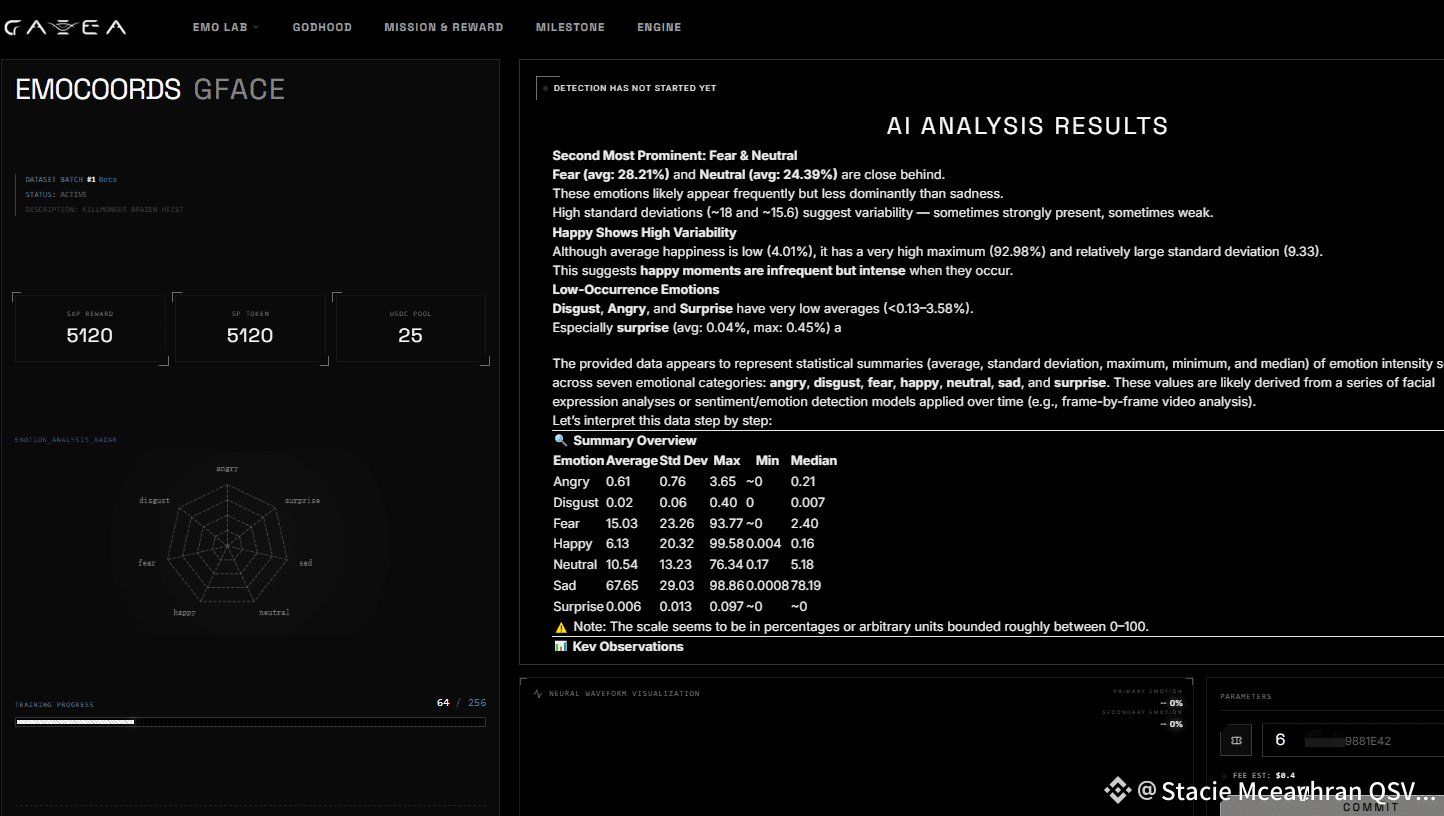Screen dimensions: 1444x816
Task: Click the Sad average '67.65'
Action: [x=622, y=586]
